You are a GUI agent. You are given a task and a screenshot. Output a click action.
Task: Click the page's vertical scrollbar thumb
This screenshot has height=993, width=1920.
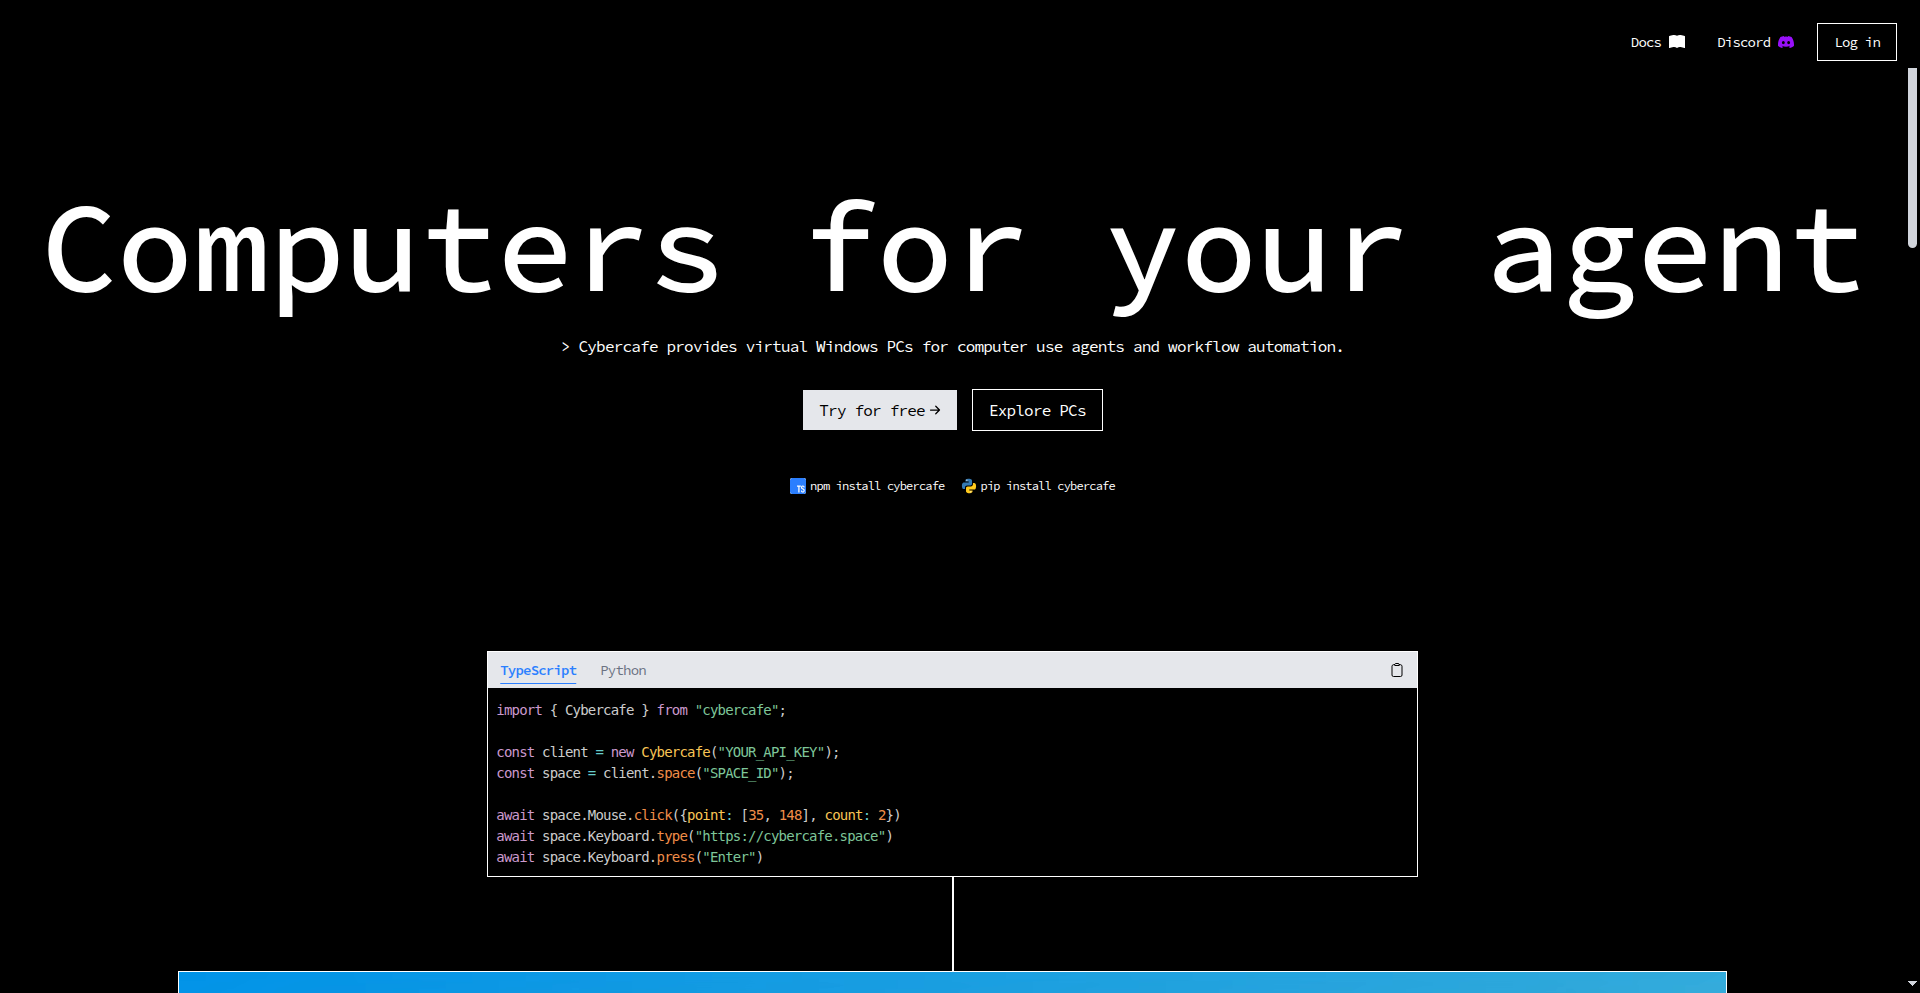tap(1912, 158)
